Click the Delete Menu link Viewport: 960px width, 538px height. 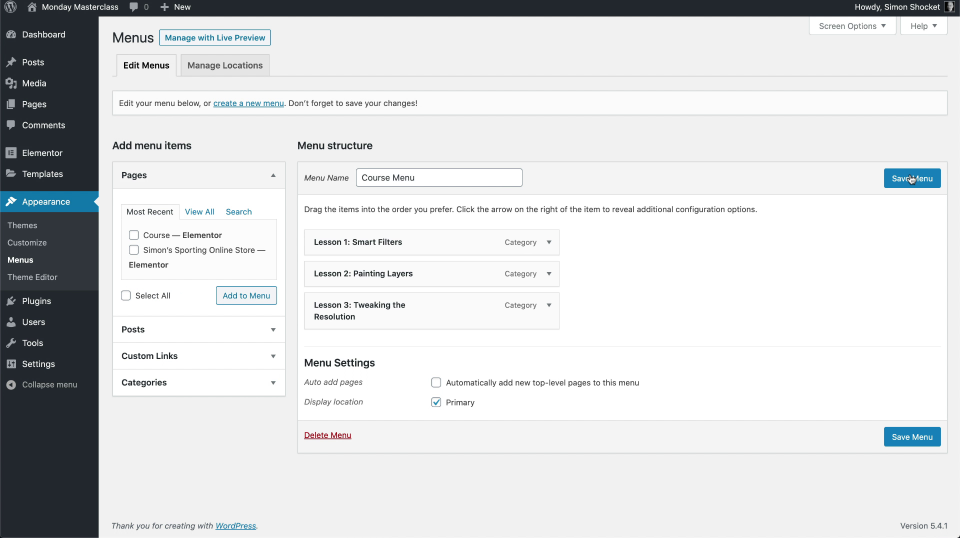(327, 436)
